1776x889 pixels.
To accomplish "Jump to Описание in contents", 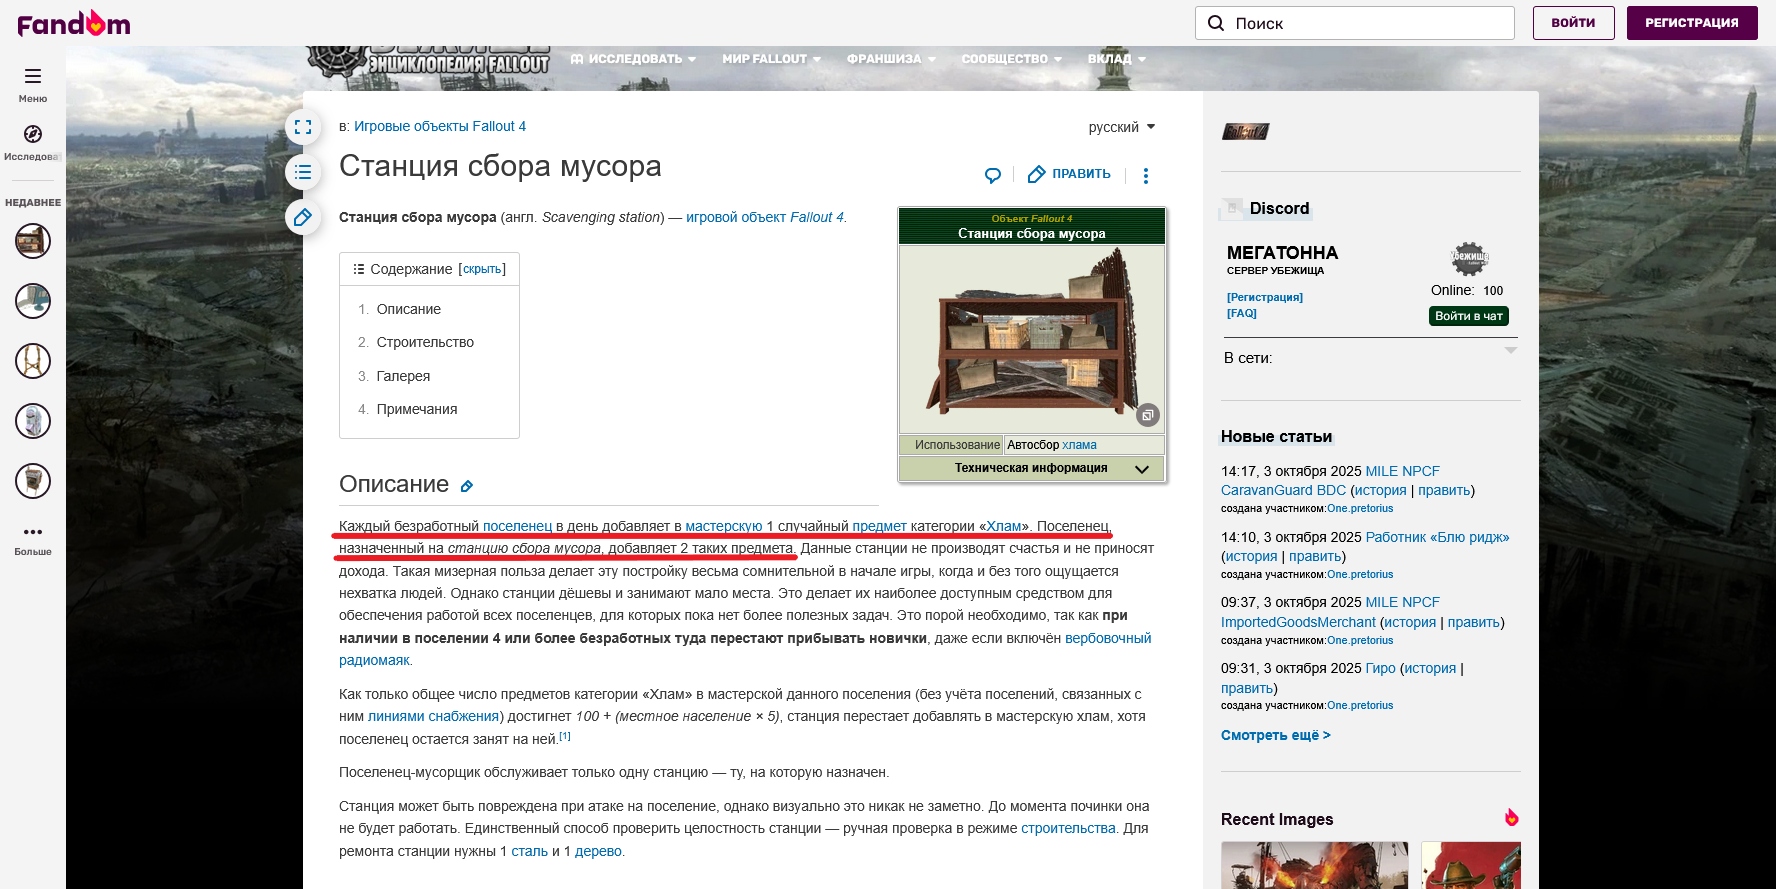I will 409,309.
